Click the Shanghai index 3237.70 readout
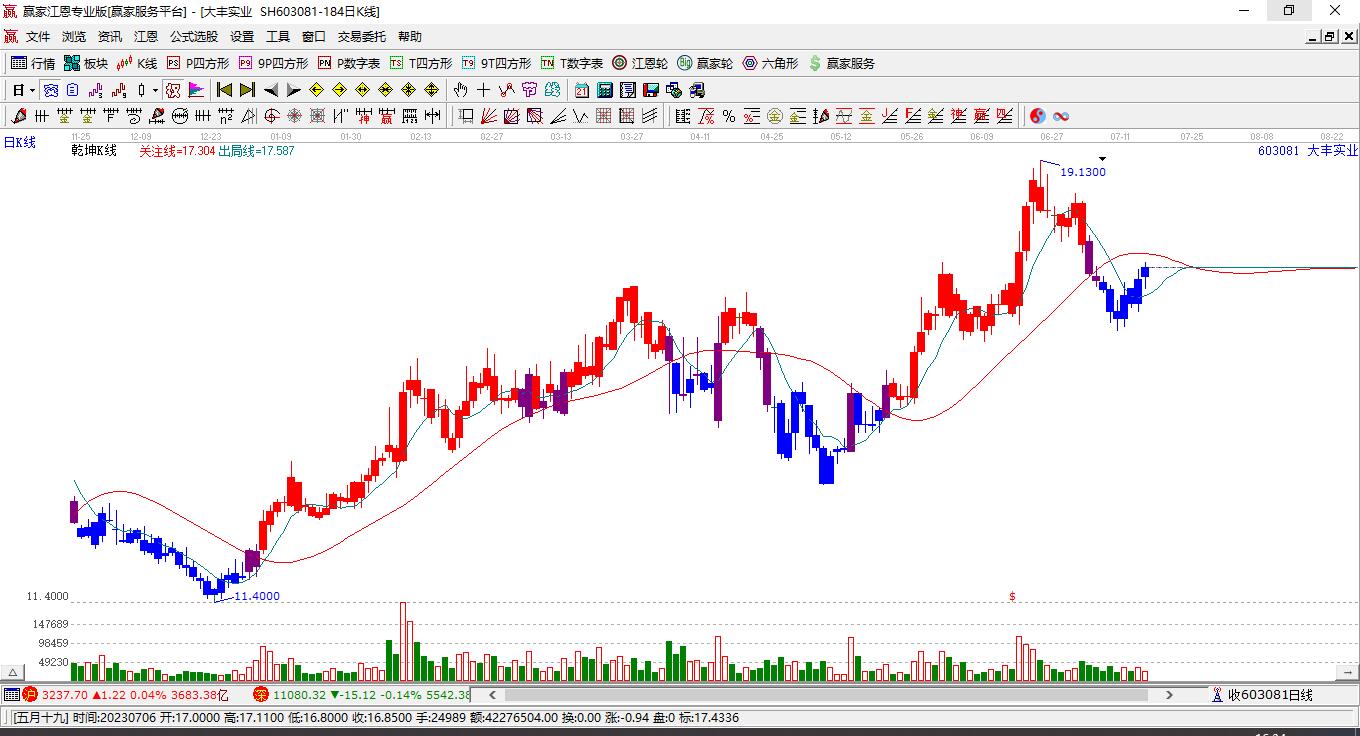 coord(66,695)
